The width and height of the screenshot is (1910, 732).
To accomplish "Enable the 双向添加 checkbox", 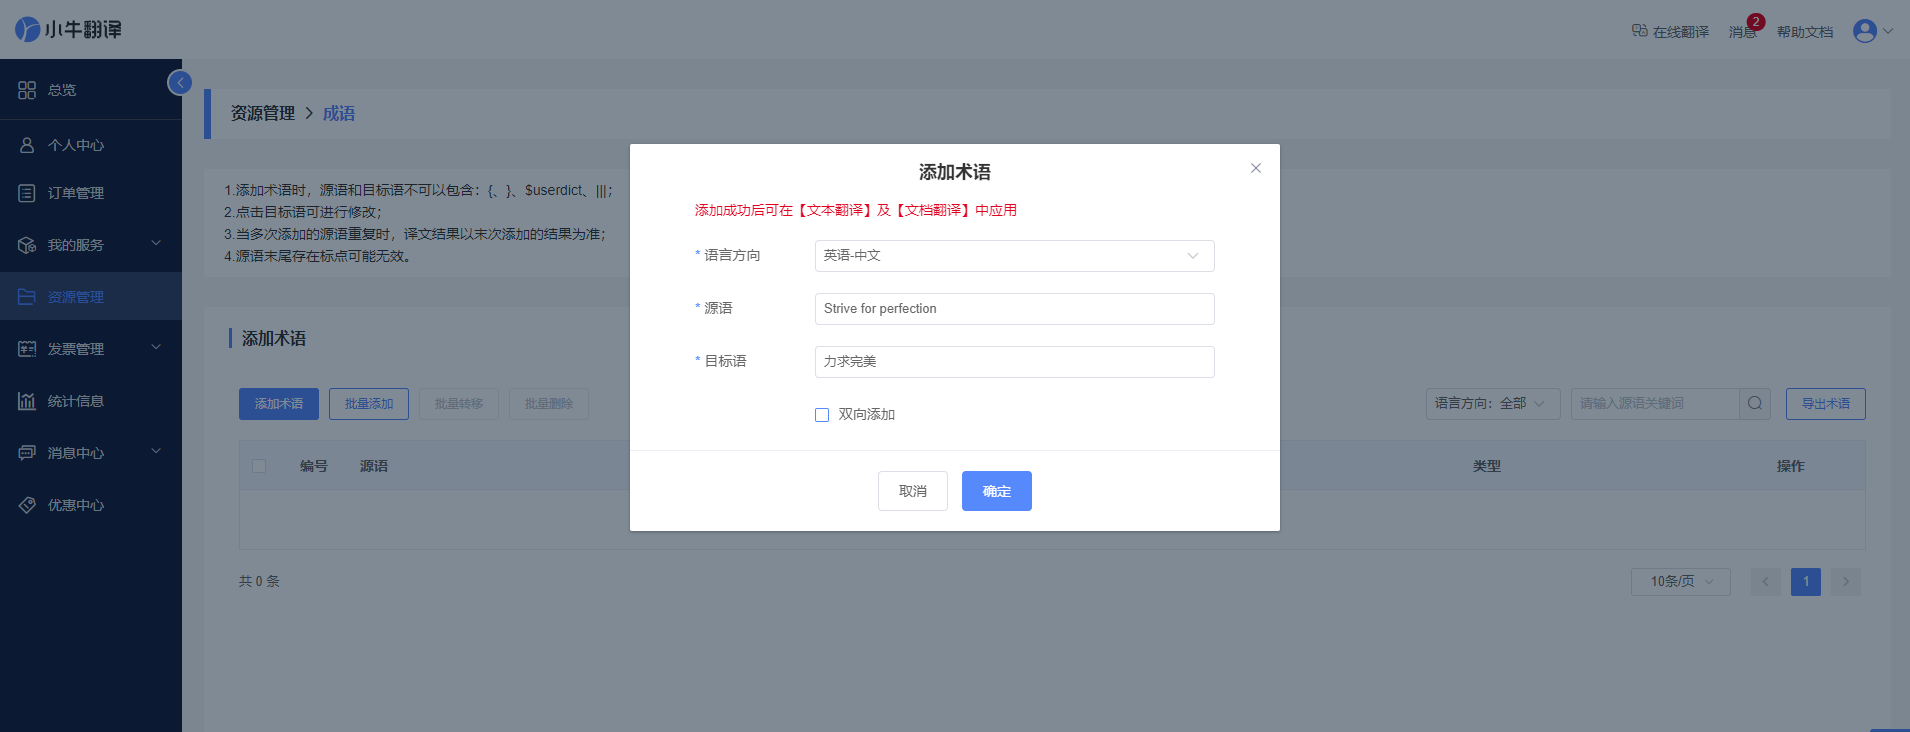I will click(822, 415).
